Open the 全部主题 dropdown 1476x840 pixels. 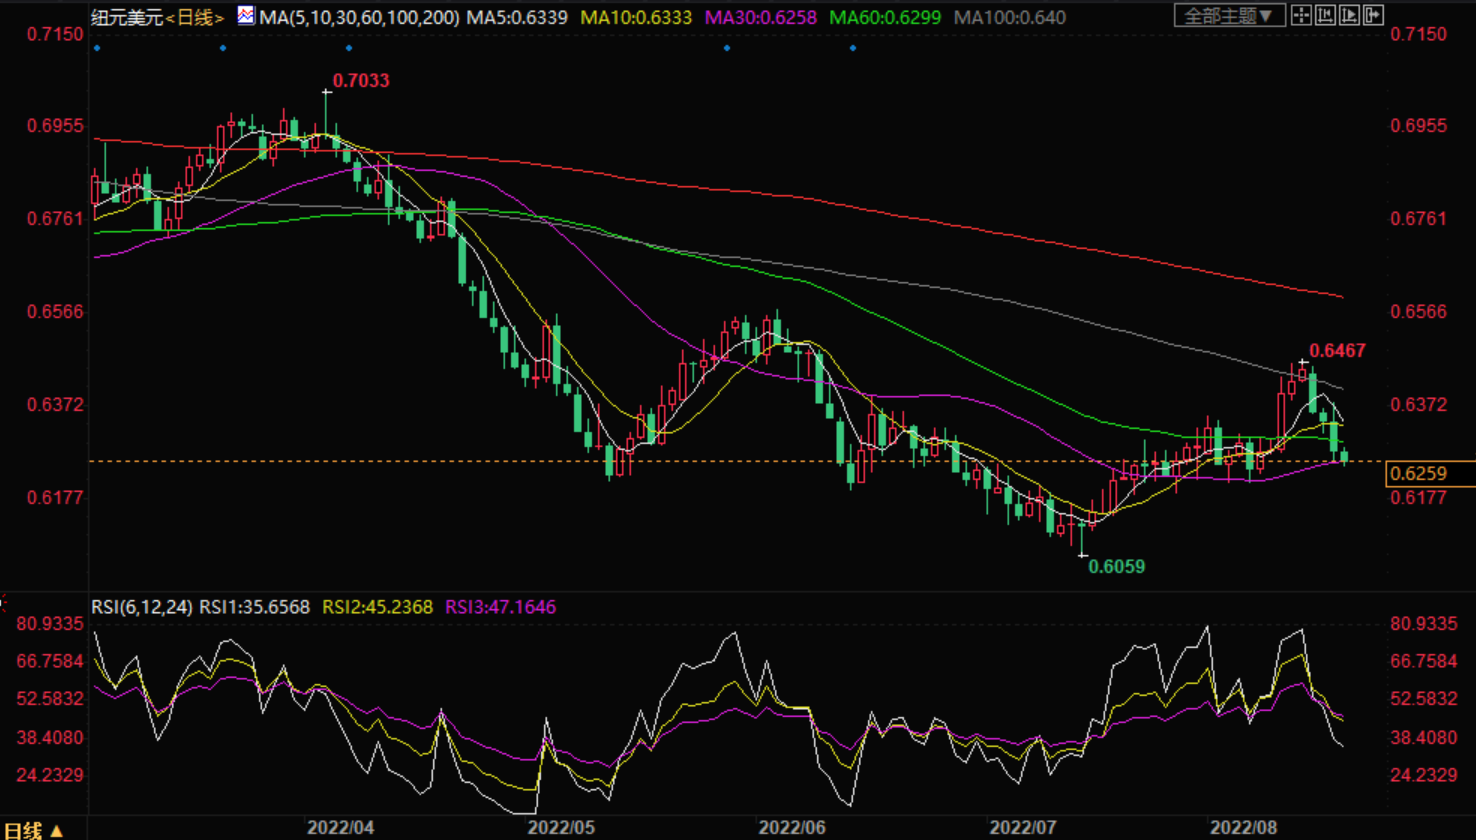pos(1230,16)
